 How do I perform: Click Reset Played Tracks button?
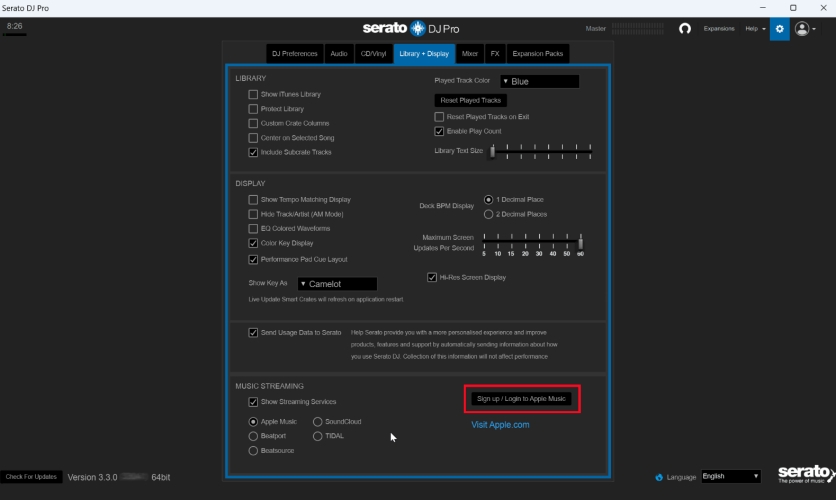(470, 100)
